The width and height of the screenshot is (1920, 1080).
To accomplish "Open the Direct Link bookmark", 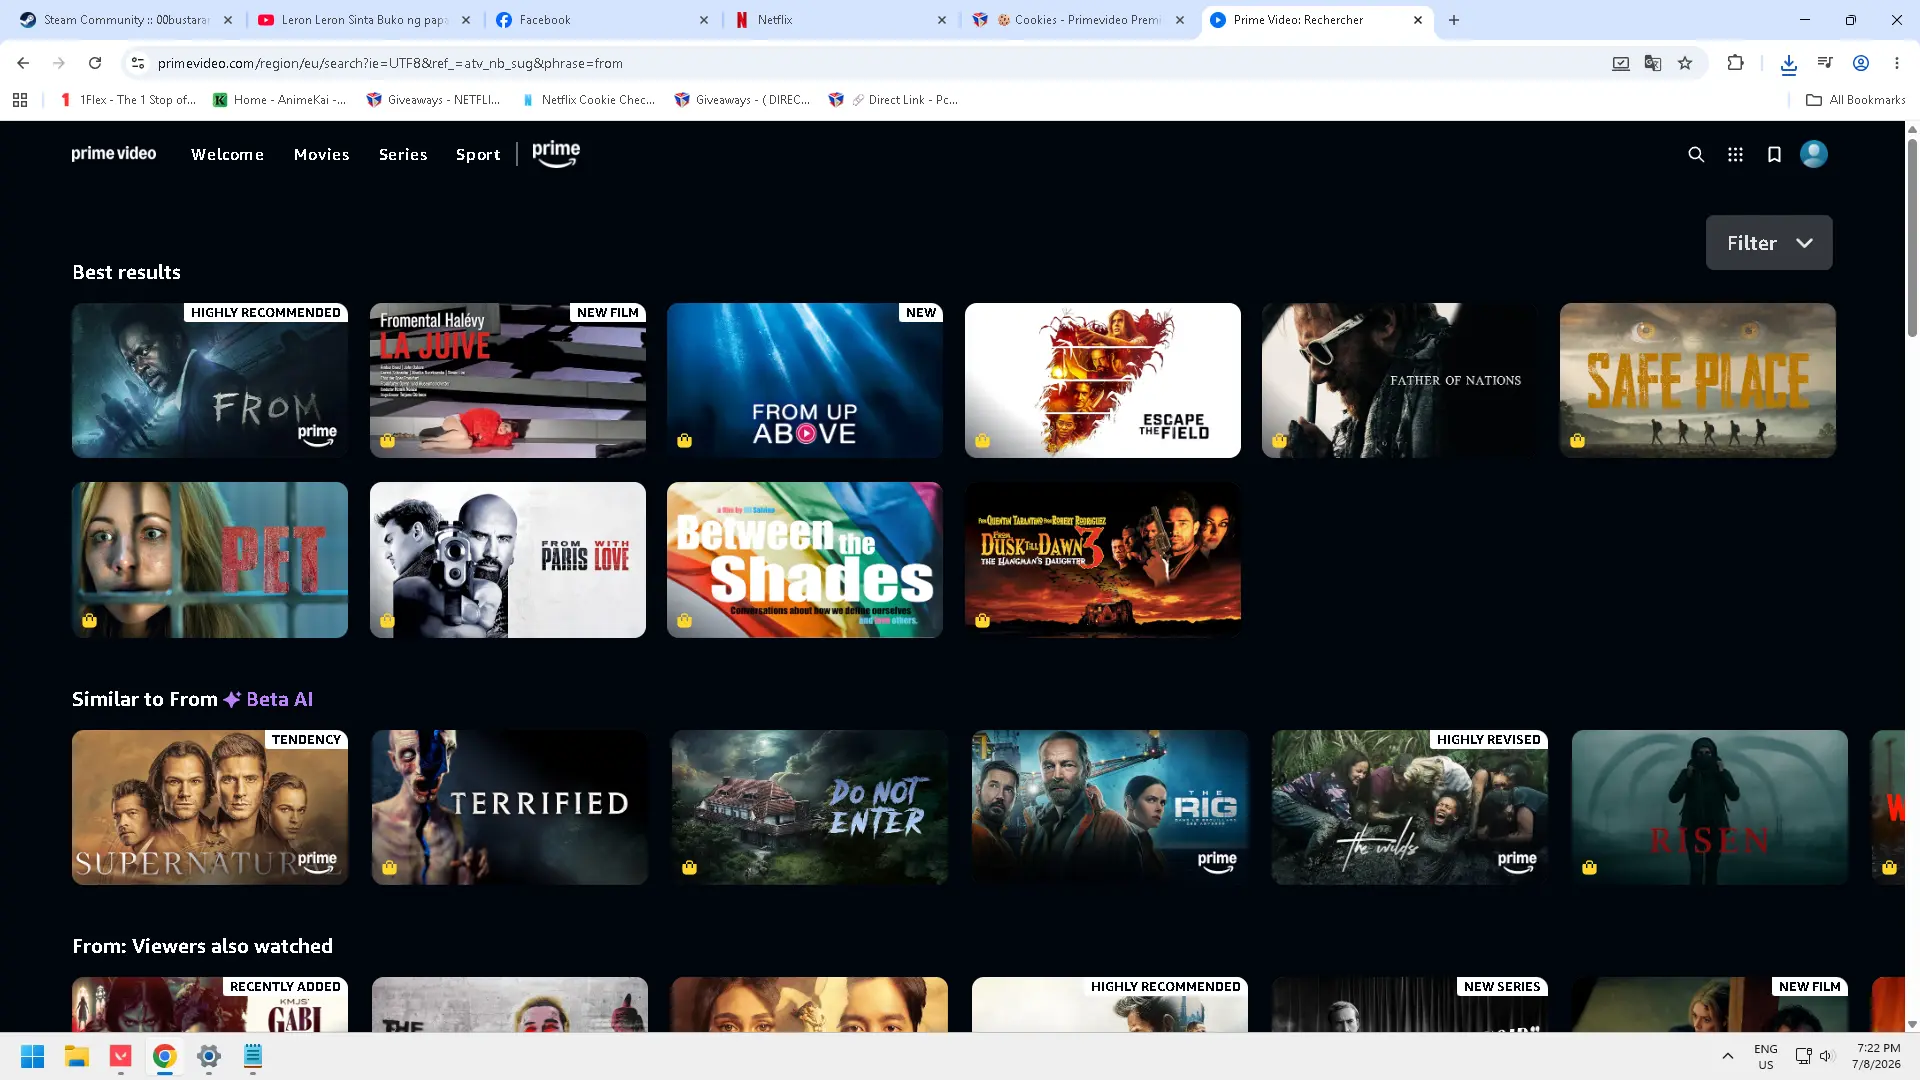I will tap(894, 100).
